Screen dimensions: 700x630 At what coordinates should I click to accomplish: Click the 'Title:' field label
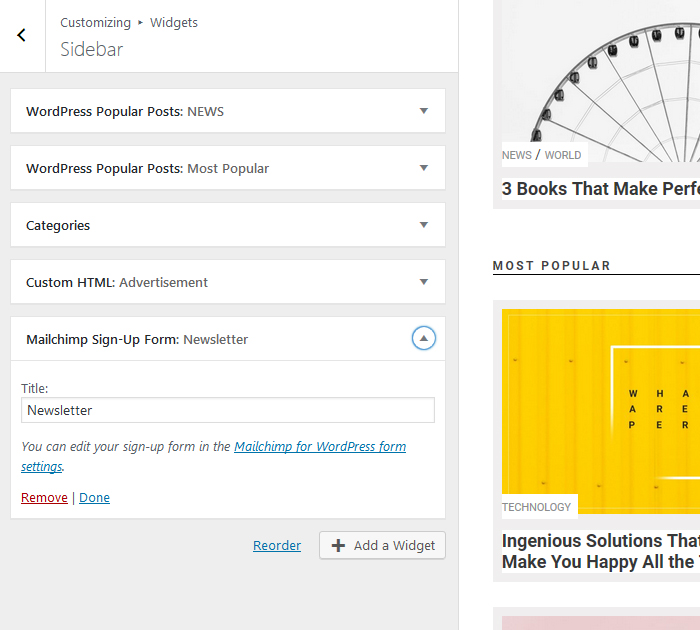coord(34,388)
